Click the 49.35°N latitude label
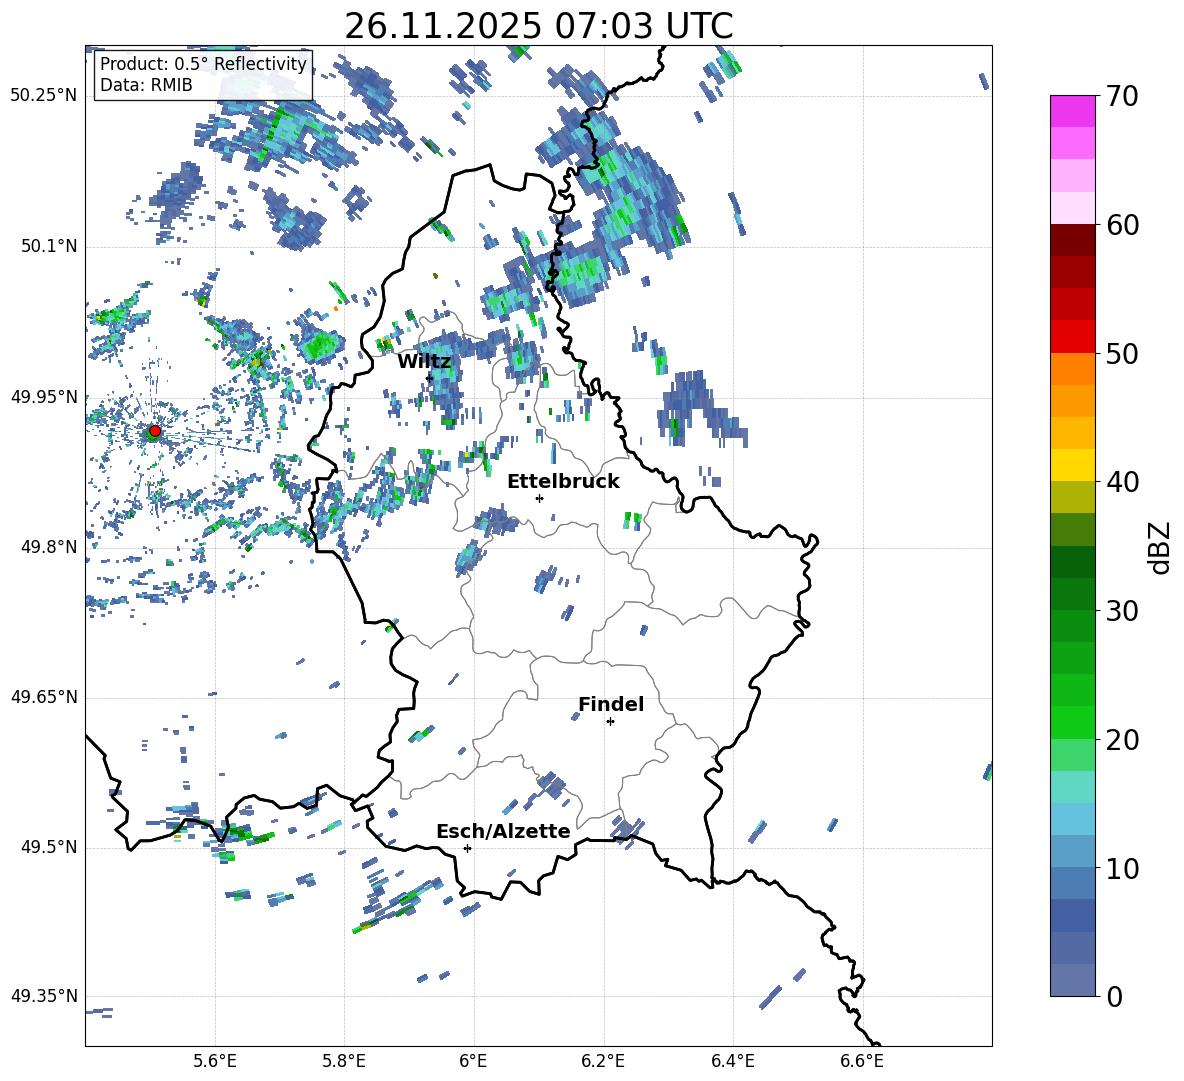Viewport: 1184px width, 1081px height. (44, 996)
